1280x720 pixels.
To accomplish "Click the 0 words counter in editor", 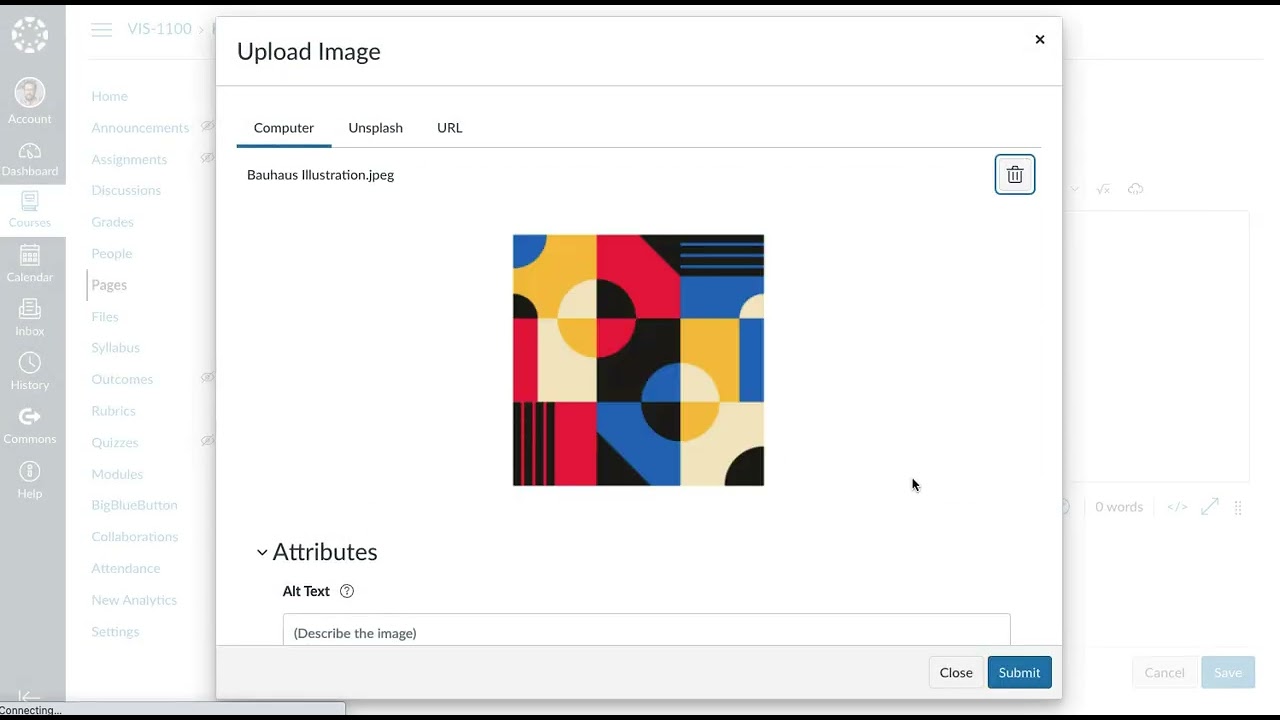I will (x=1119, y=507).
